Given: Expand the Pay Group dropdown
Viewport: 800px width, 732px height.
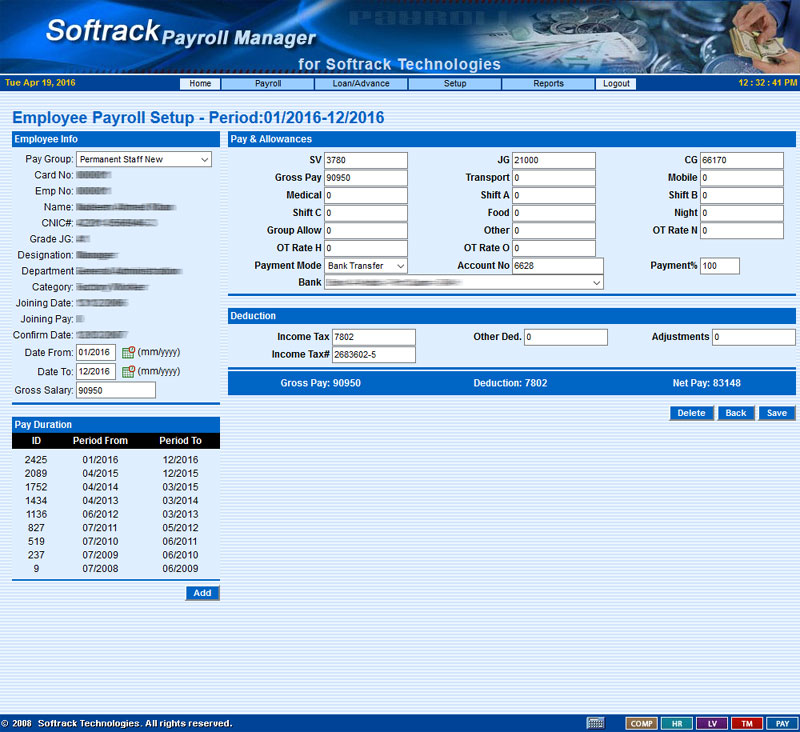Looking at the screenshot, I should (x=144, y=159).
